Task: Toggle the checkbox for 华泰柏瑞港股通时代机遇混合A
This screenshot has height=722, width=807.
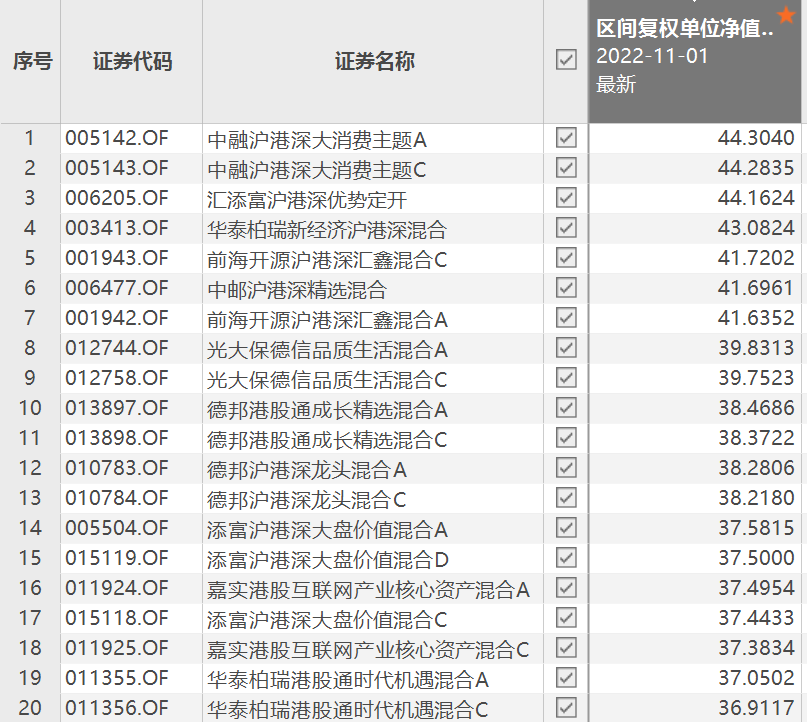Action: coord(566,678)
